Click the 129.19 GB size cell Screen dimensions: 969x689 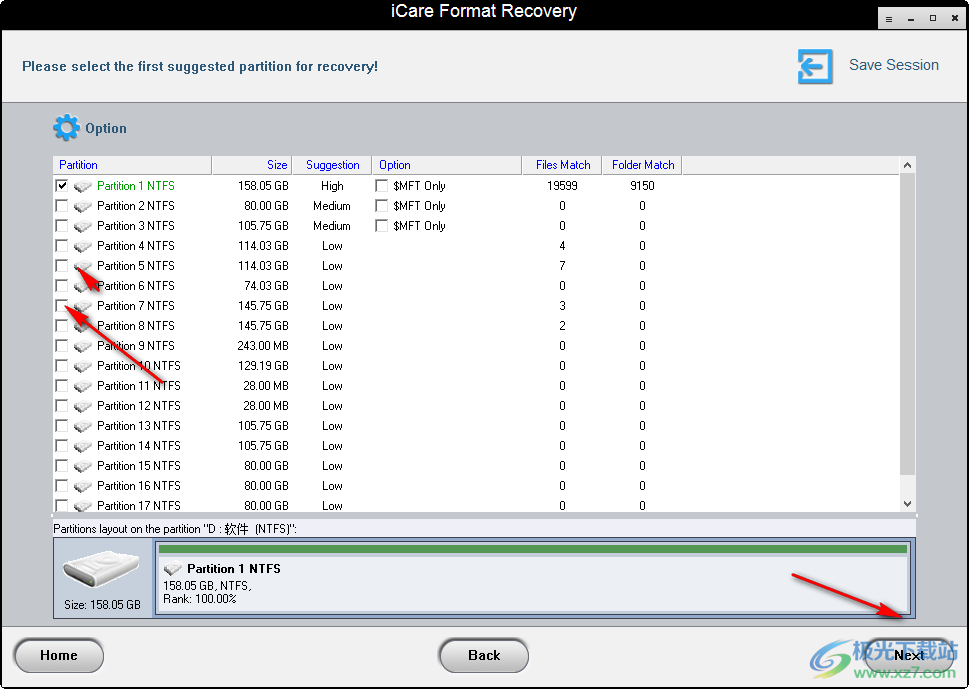click(263, 366)
